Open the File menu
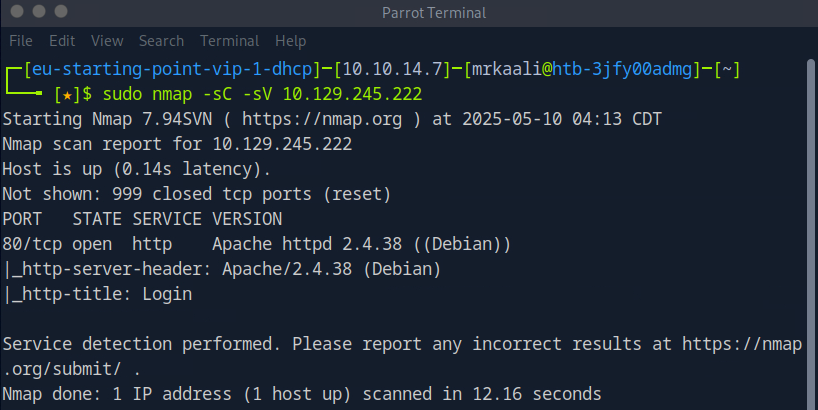 click(21, 41)
